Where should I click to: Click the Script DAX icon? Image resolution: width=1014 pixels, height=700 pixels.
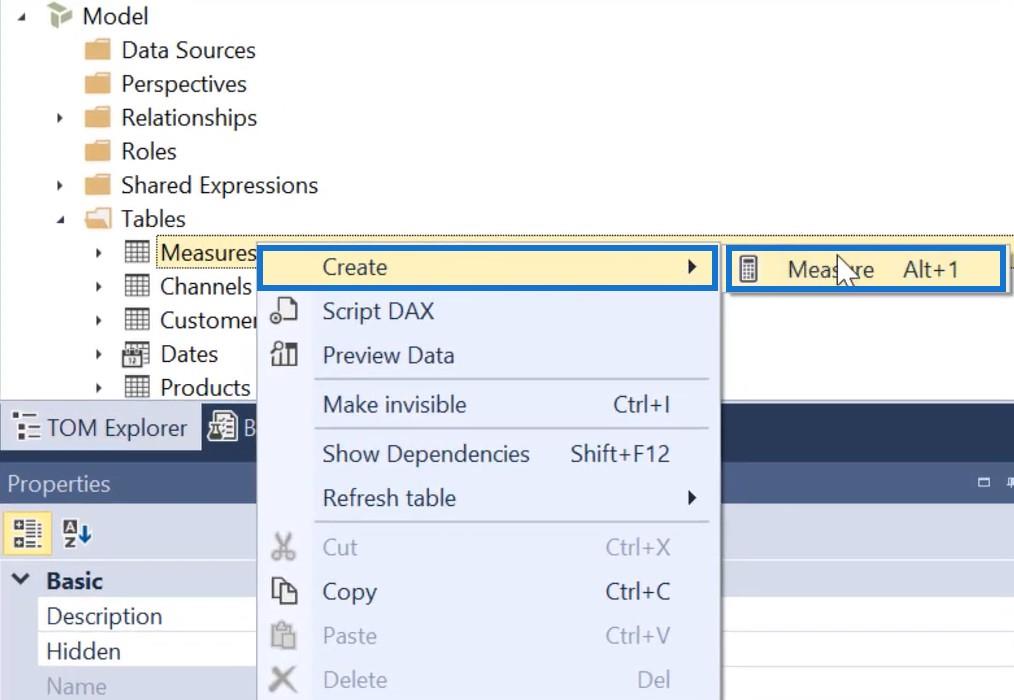click(x=284, y=311)
